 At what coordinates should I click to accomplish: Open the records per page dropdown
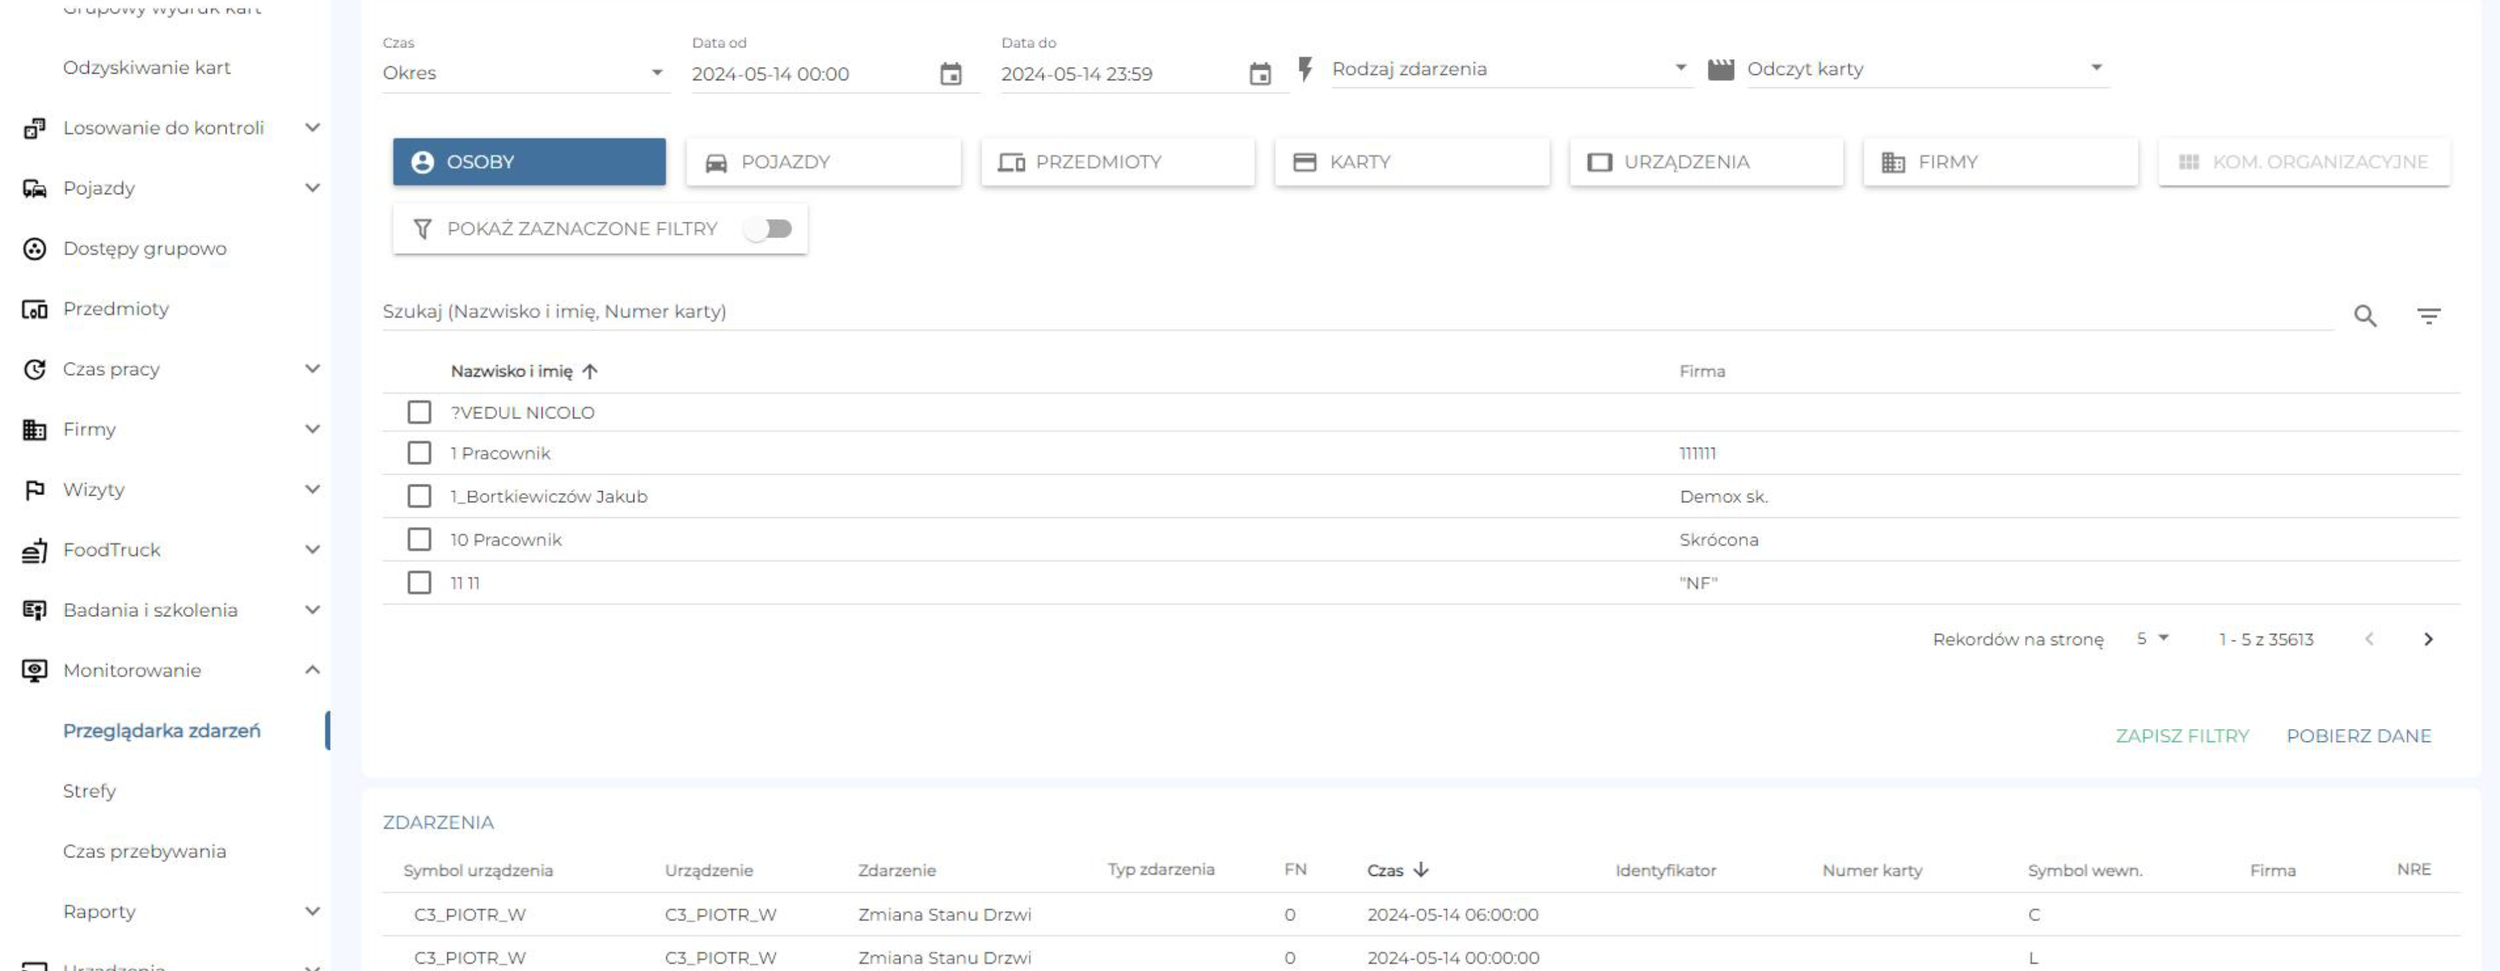coord(2152,638)
